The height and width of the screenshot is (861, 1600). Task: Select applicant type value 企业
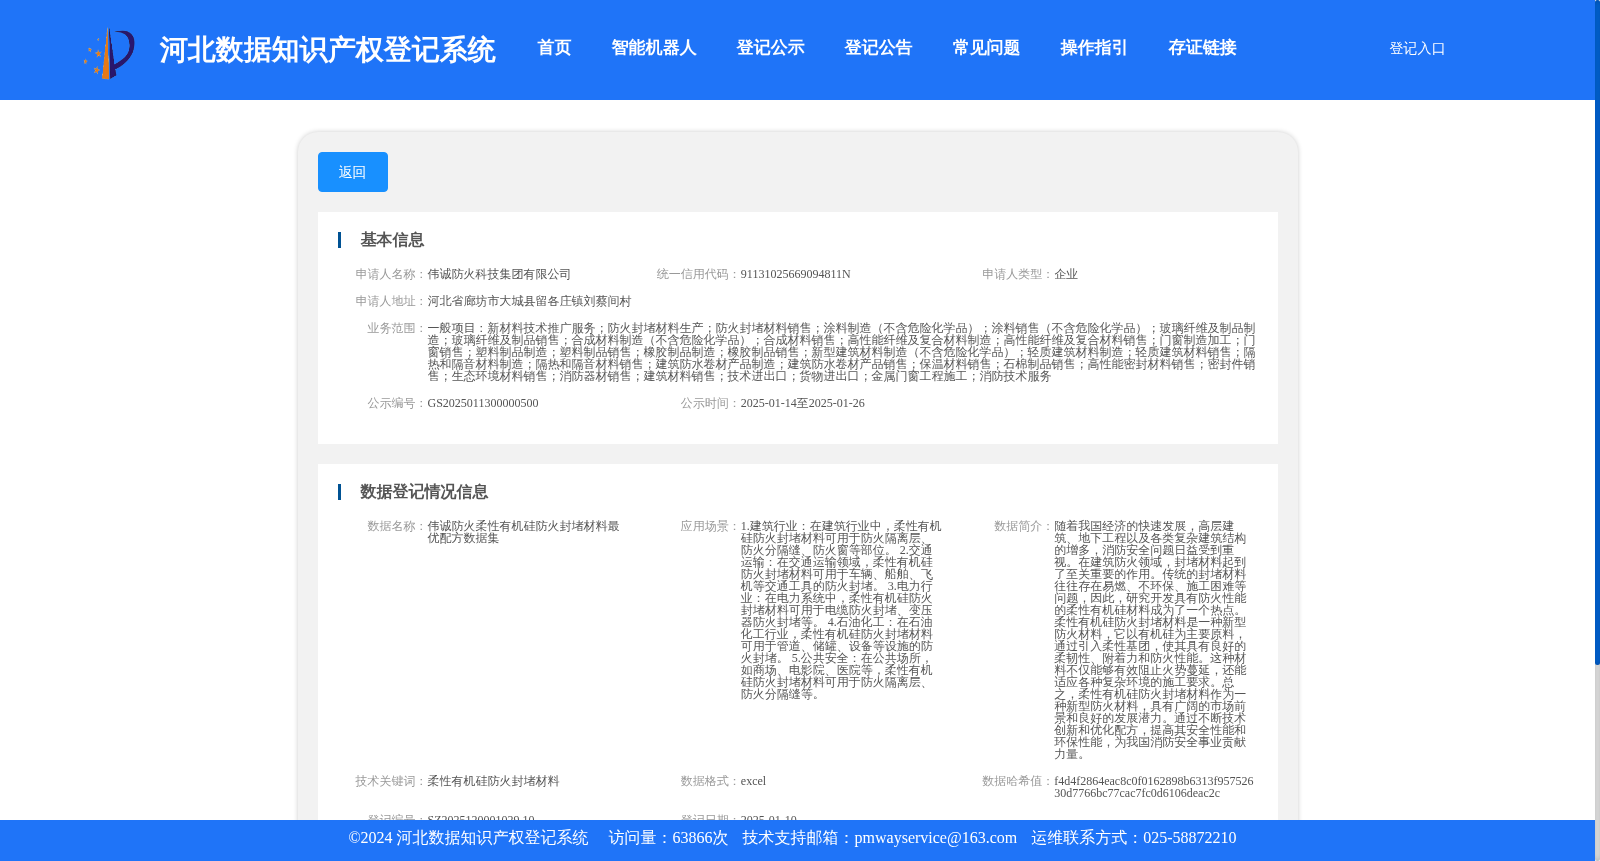tap(1066, 274)
